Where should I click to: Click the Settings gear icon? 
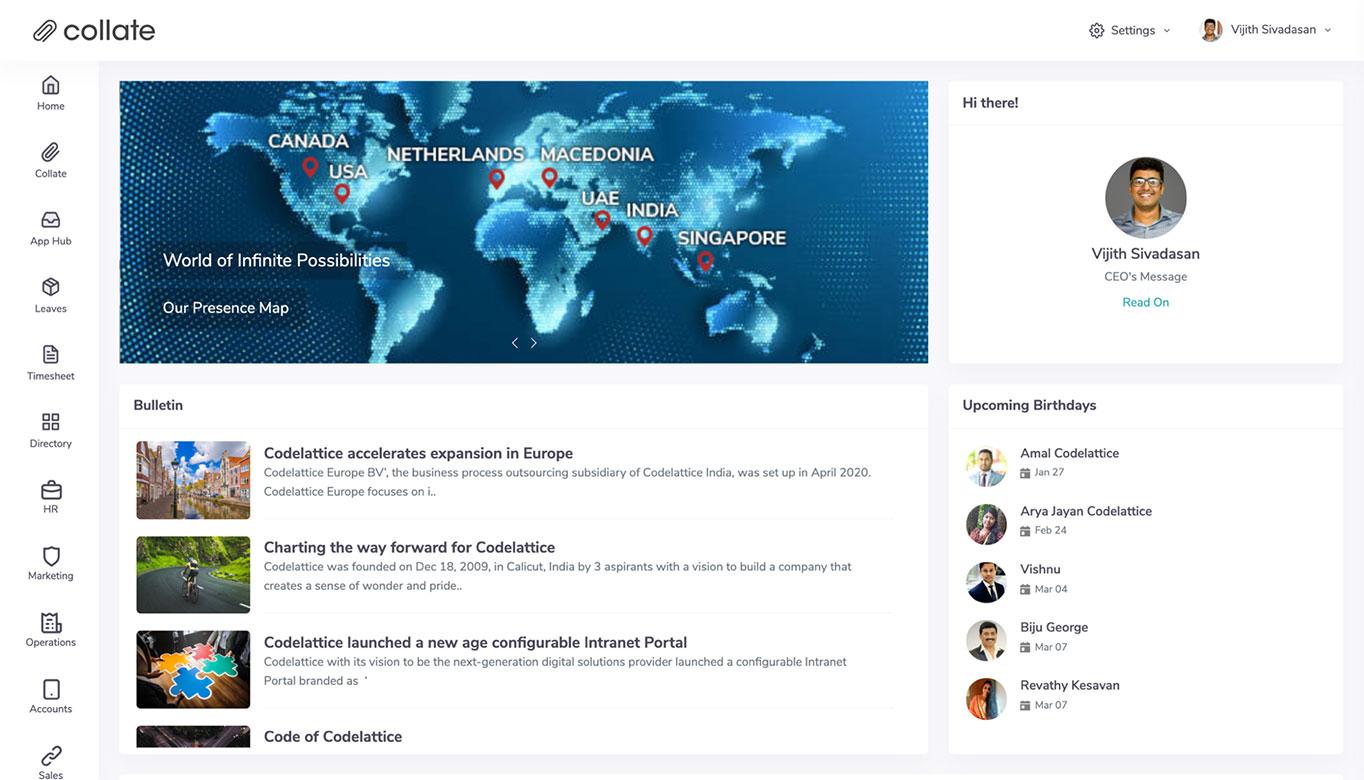coord(1097,30)
